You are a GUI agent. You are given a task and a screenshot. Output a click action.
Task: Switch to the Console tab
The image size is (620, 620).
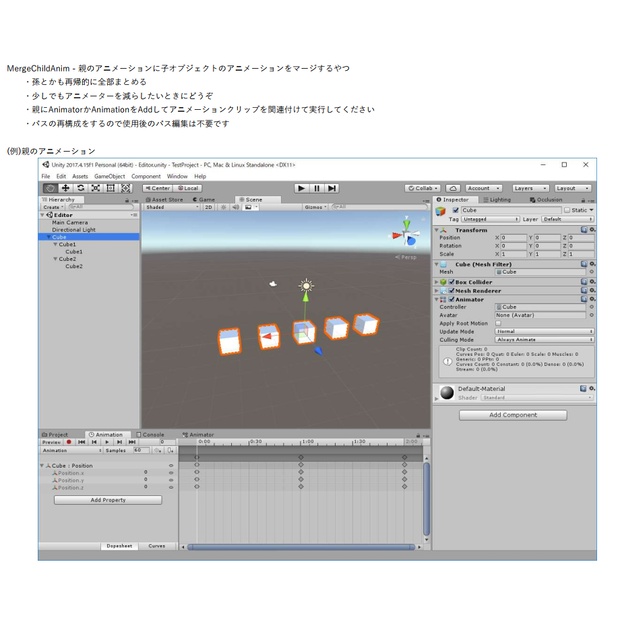coord(150,435)
